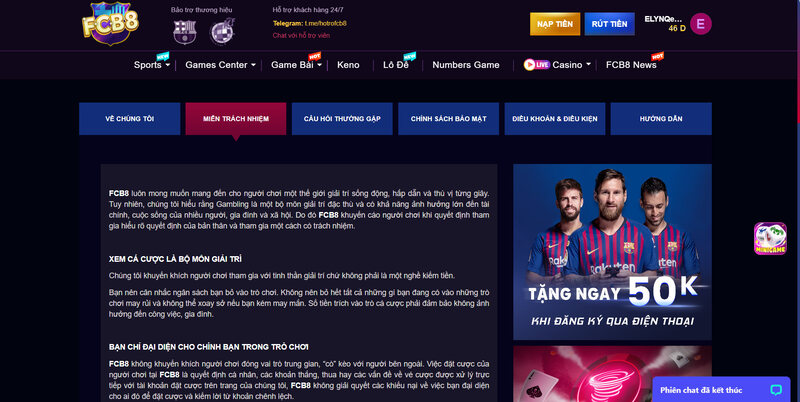
Task: Expand the Sports dropdown menu
Action: [167, 65]
